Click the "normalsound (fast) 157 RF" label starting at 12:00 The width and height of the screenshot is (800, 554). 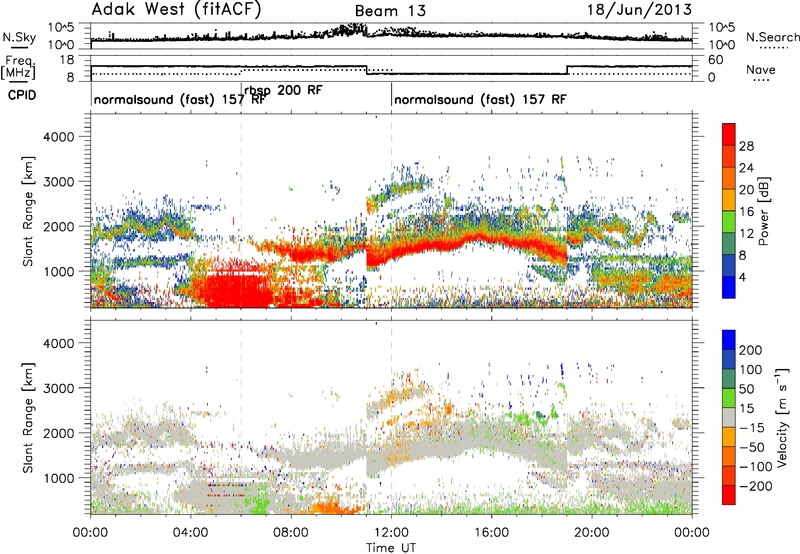[480, 99]
